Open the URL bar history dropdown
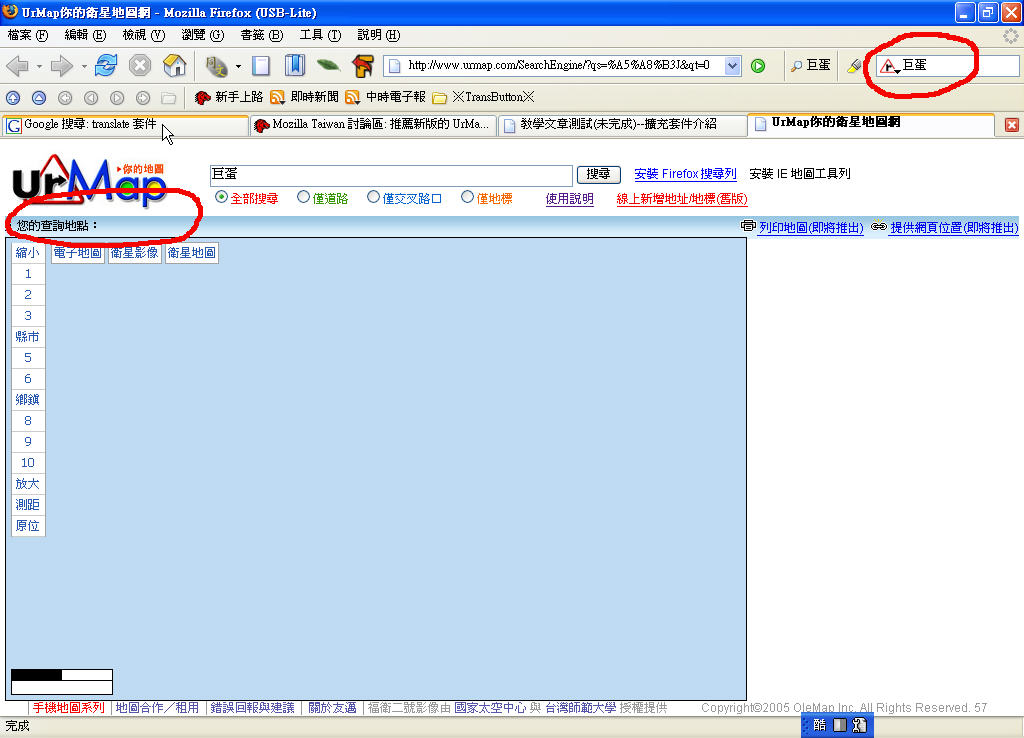This screenshot has width=1024, height=738. click(x=733, y=65)
